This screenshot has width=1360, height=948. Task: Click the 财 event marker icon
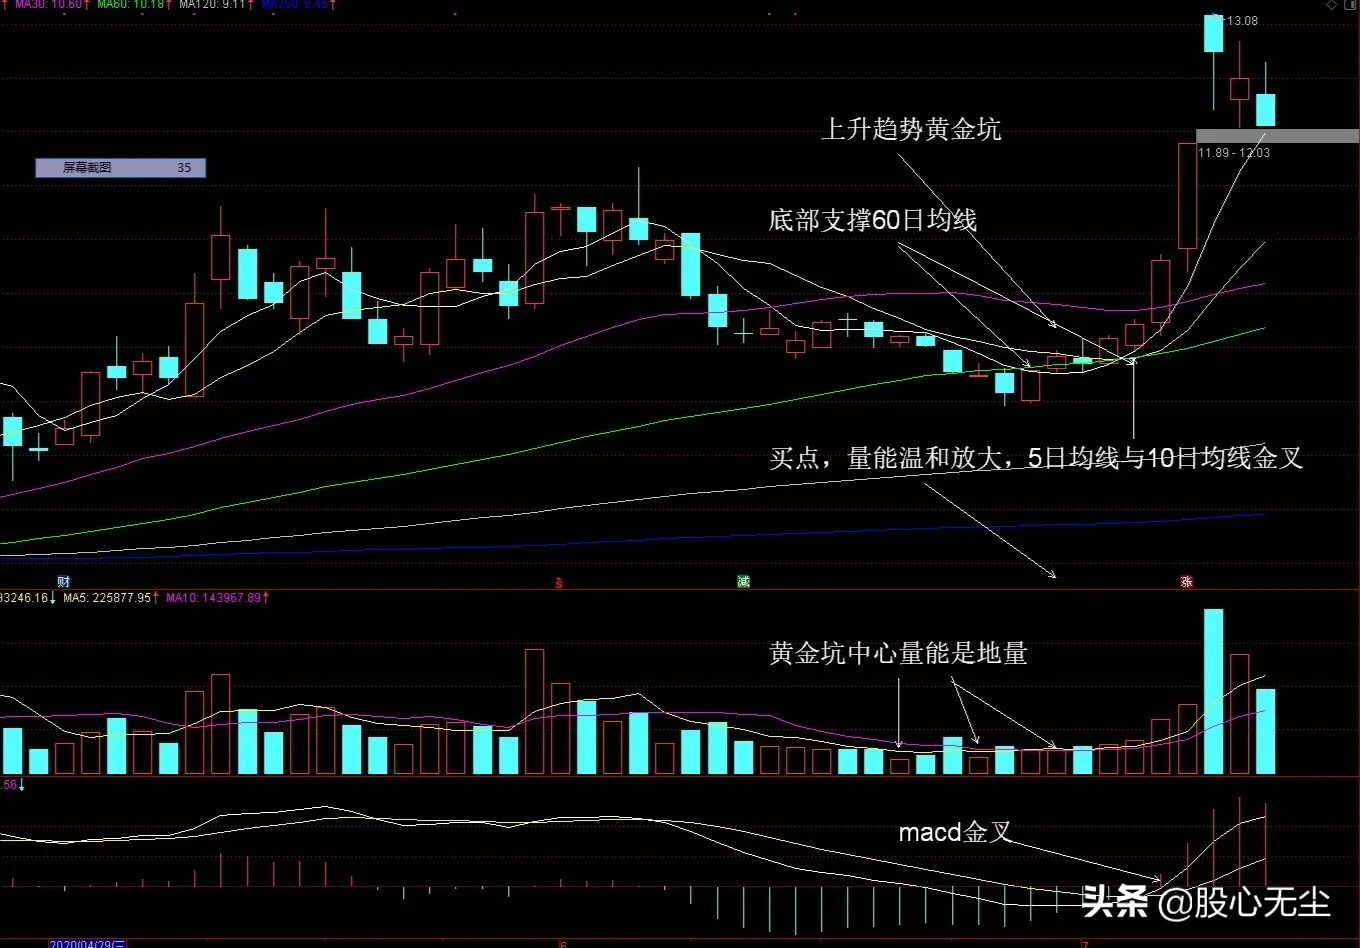pos(64,582)
